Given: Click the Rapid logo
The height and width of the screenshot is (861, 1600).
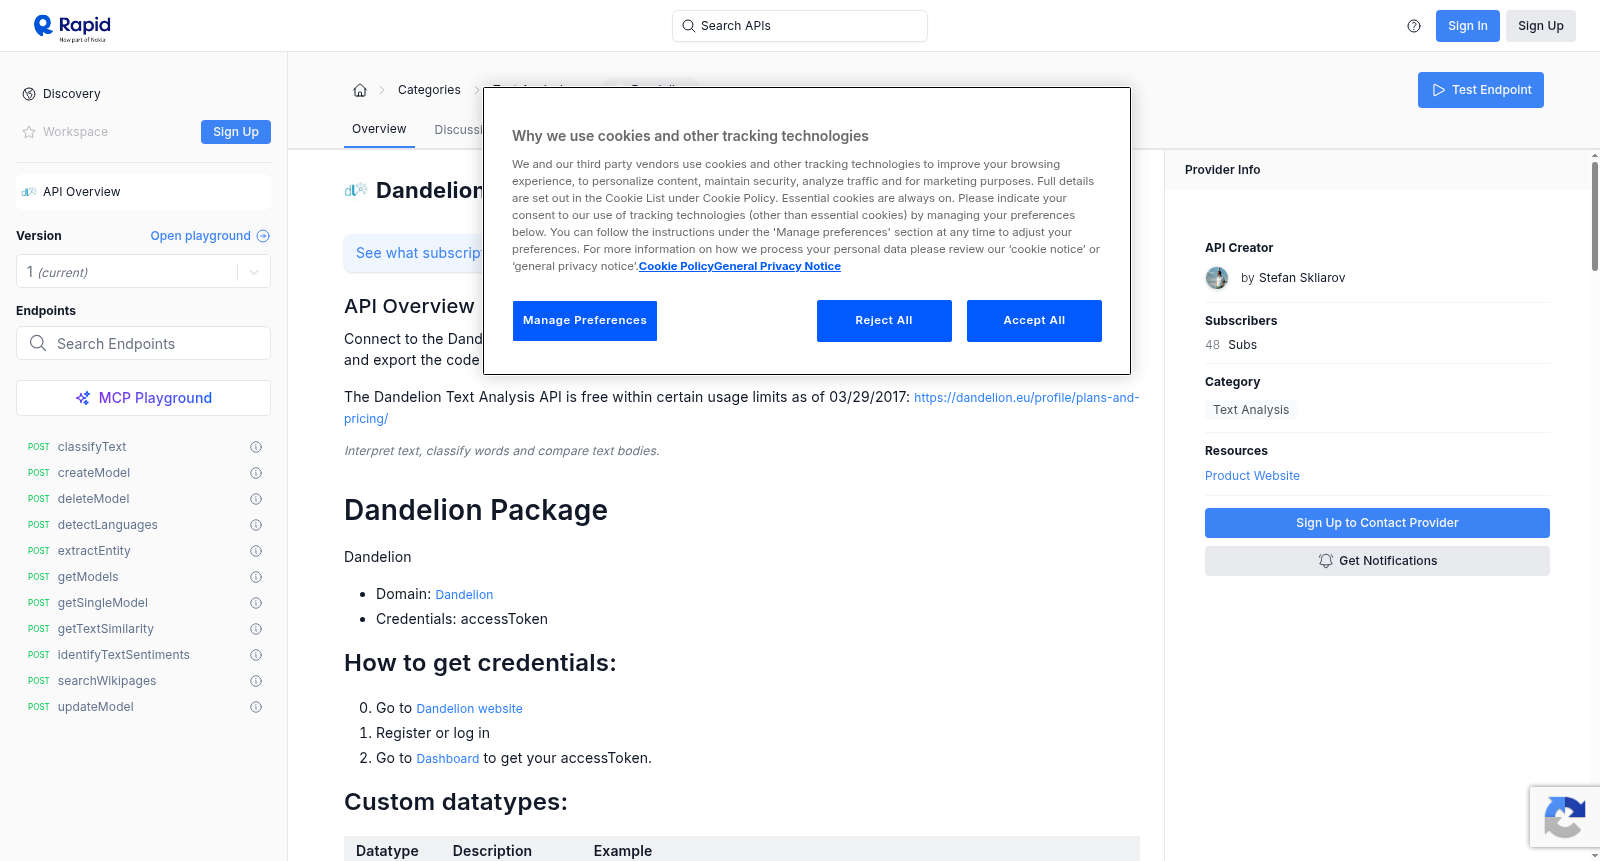Looking at the screenshot, I should point(72,27).
